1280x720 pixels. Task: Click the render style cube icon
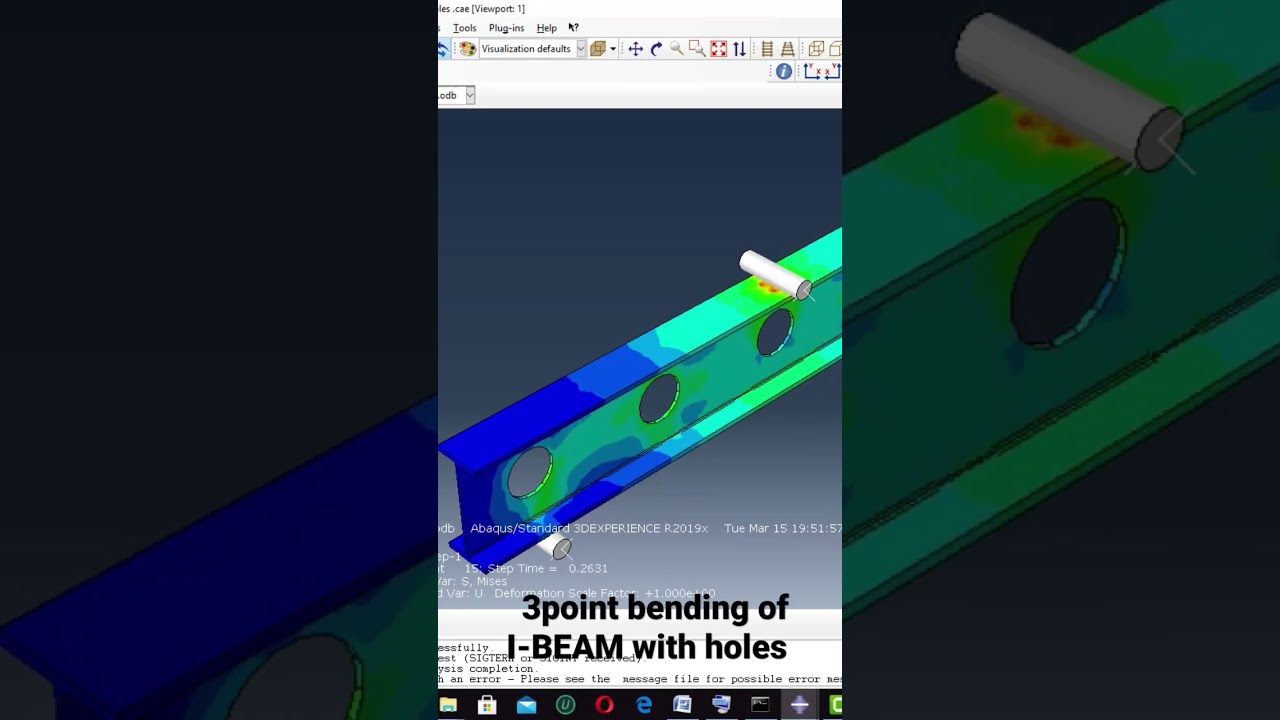[598, 49]
